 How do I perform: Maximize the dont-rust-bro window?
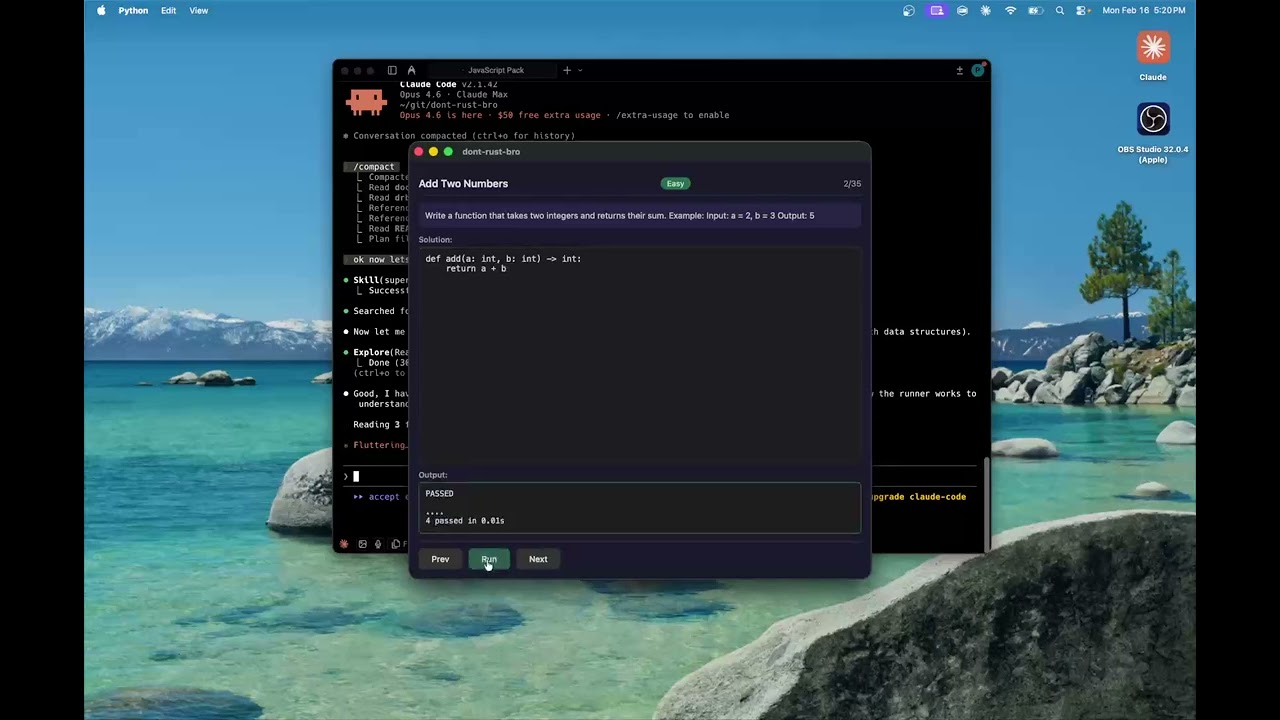coord(448,152)
